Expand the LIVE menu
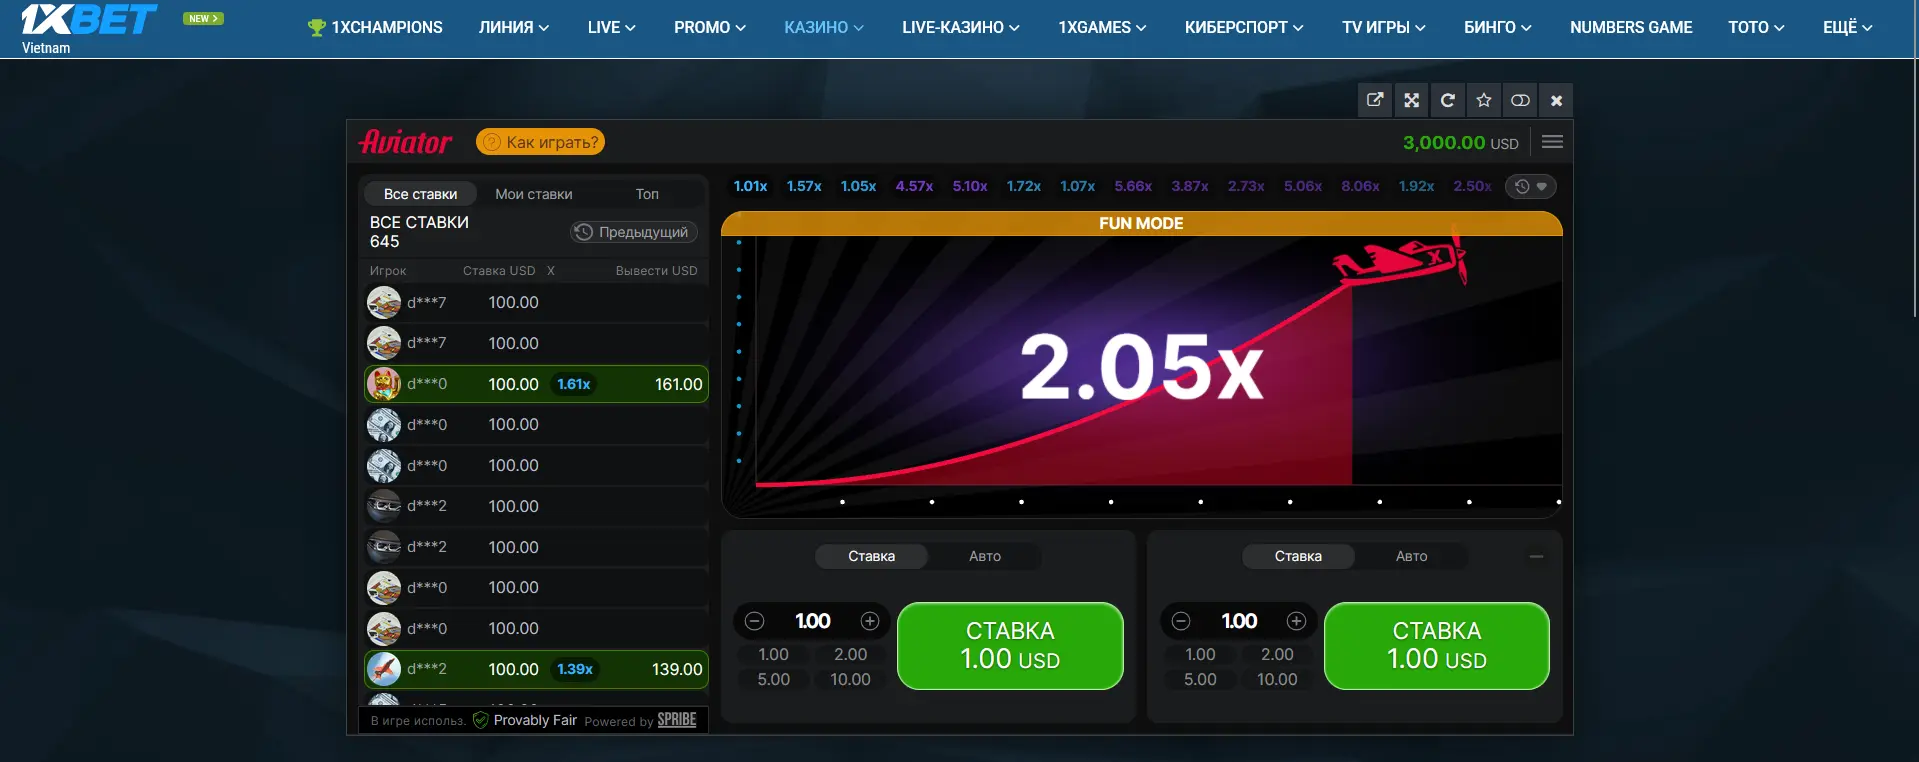1919x762 pixels. [612, 28]
